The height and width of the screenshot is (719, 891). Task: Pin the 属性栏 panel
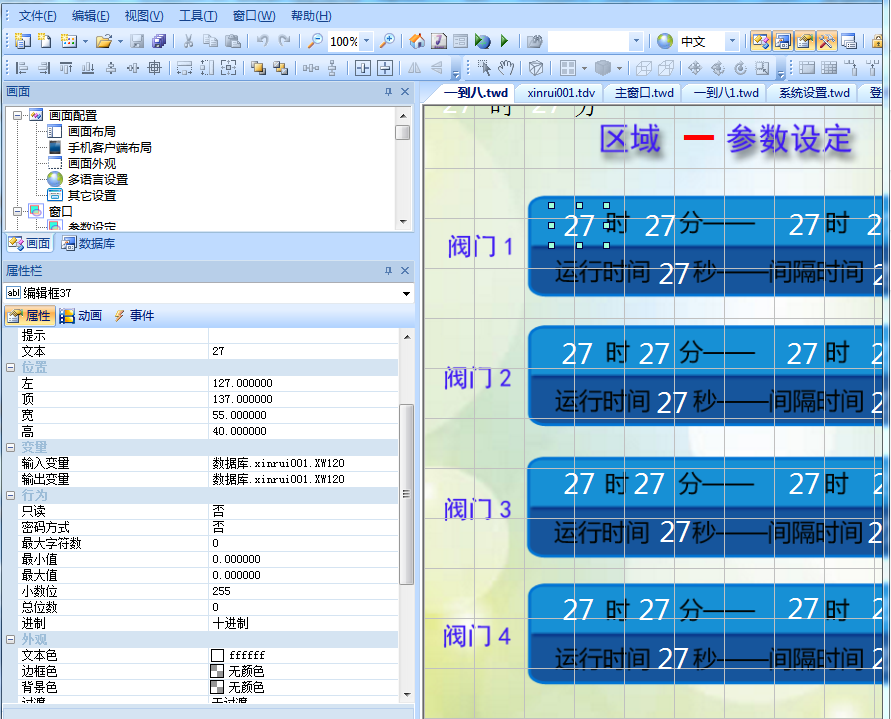(389, 271)
